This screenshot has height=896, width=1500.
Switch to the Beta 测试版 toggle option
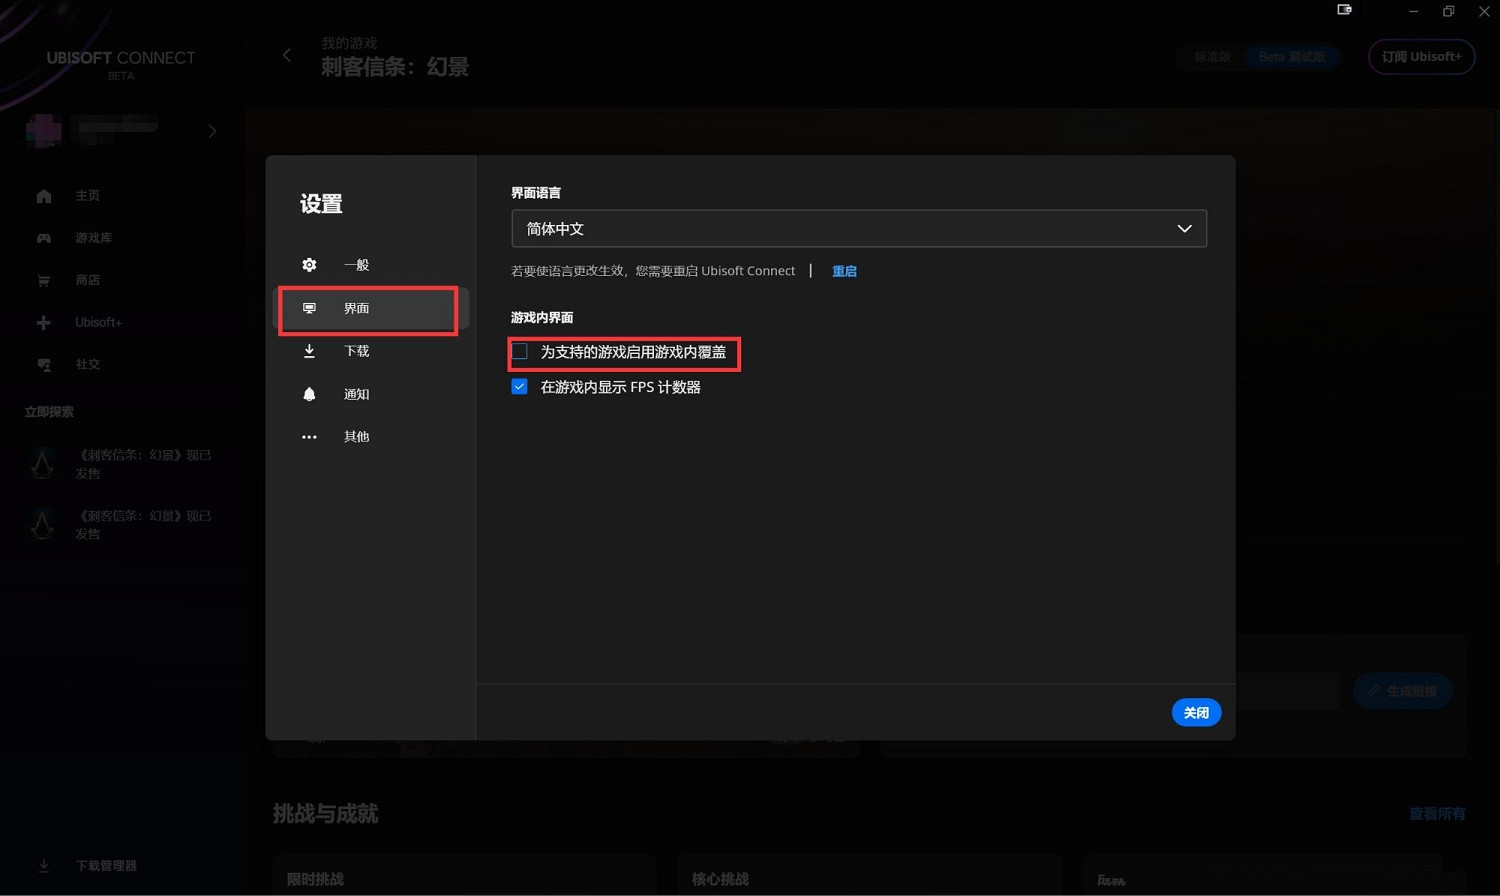(x=1291, y=57)
